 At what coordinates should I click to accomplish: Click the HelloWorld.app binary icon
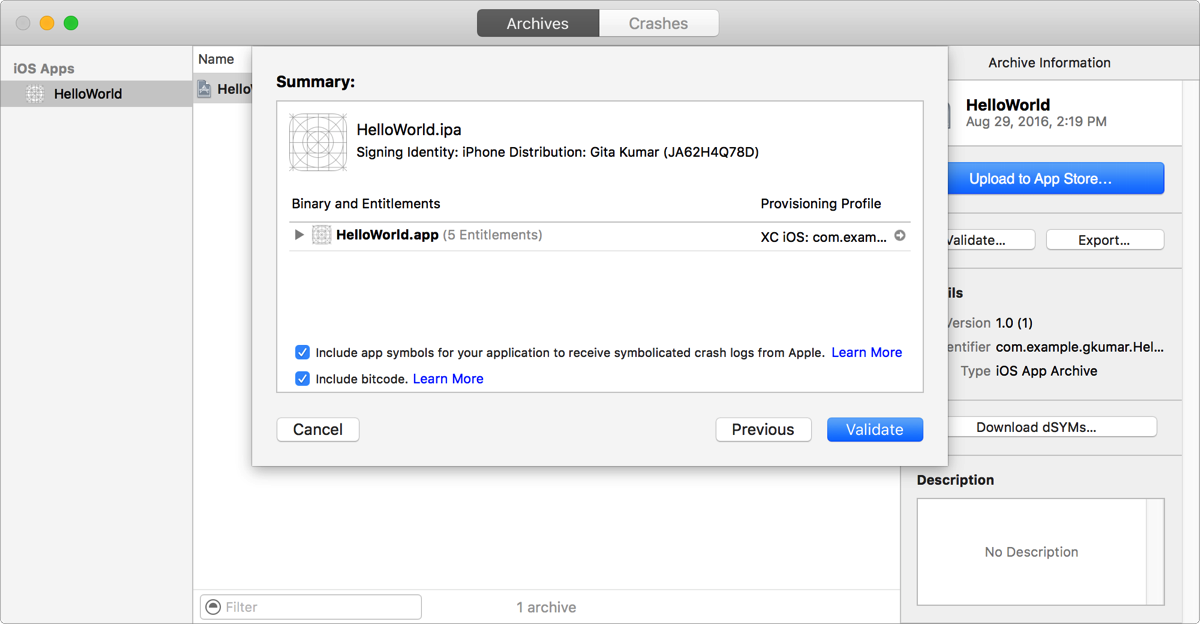(x=321, y=235)
